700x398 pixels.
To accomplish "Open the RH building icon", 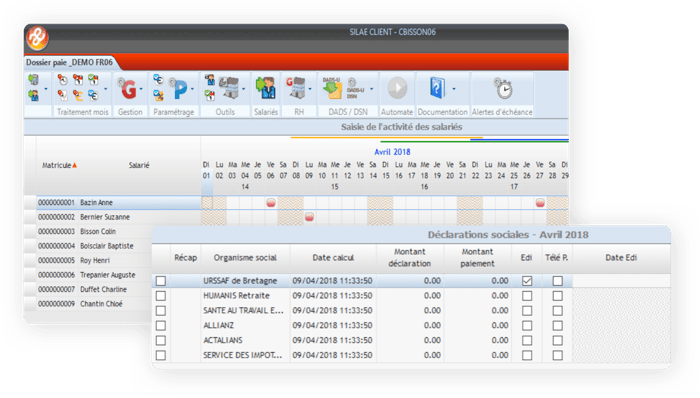I will tap(296, 87).
